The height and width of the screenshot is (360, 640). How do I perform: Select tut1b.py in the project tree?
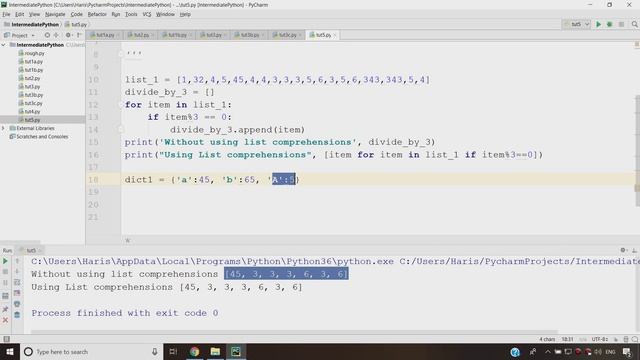pos(31,70)
